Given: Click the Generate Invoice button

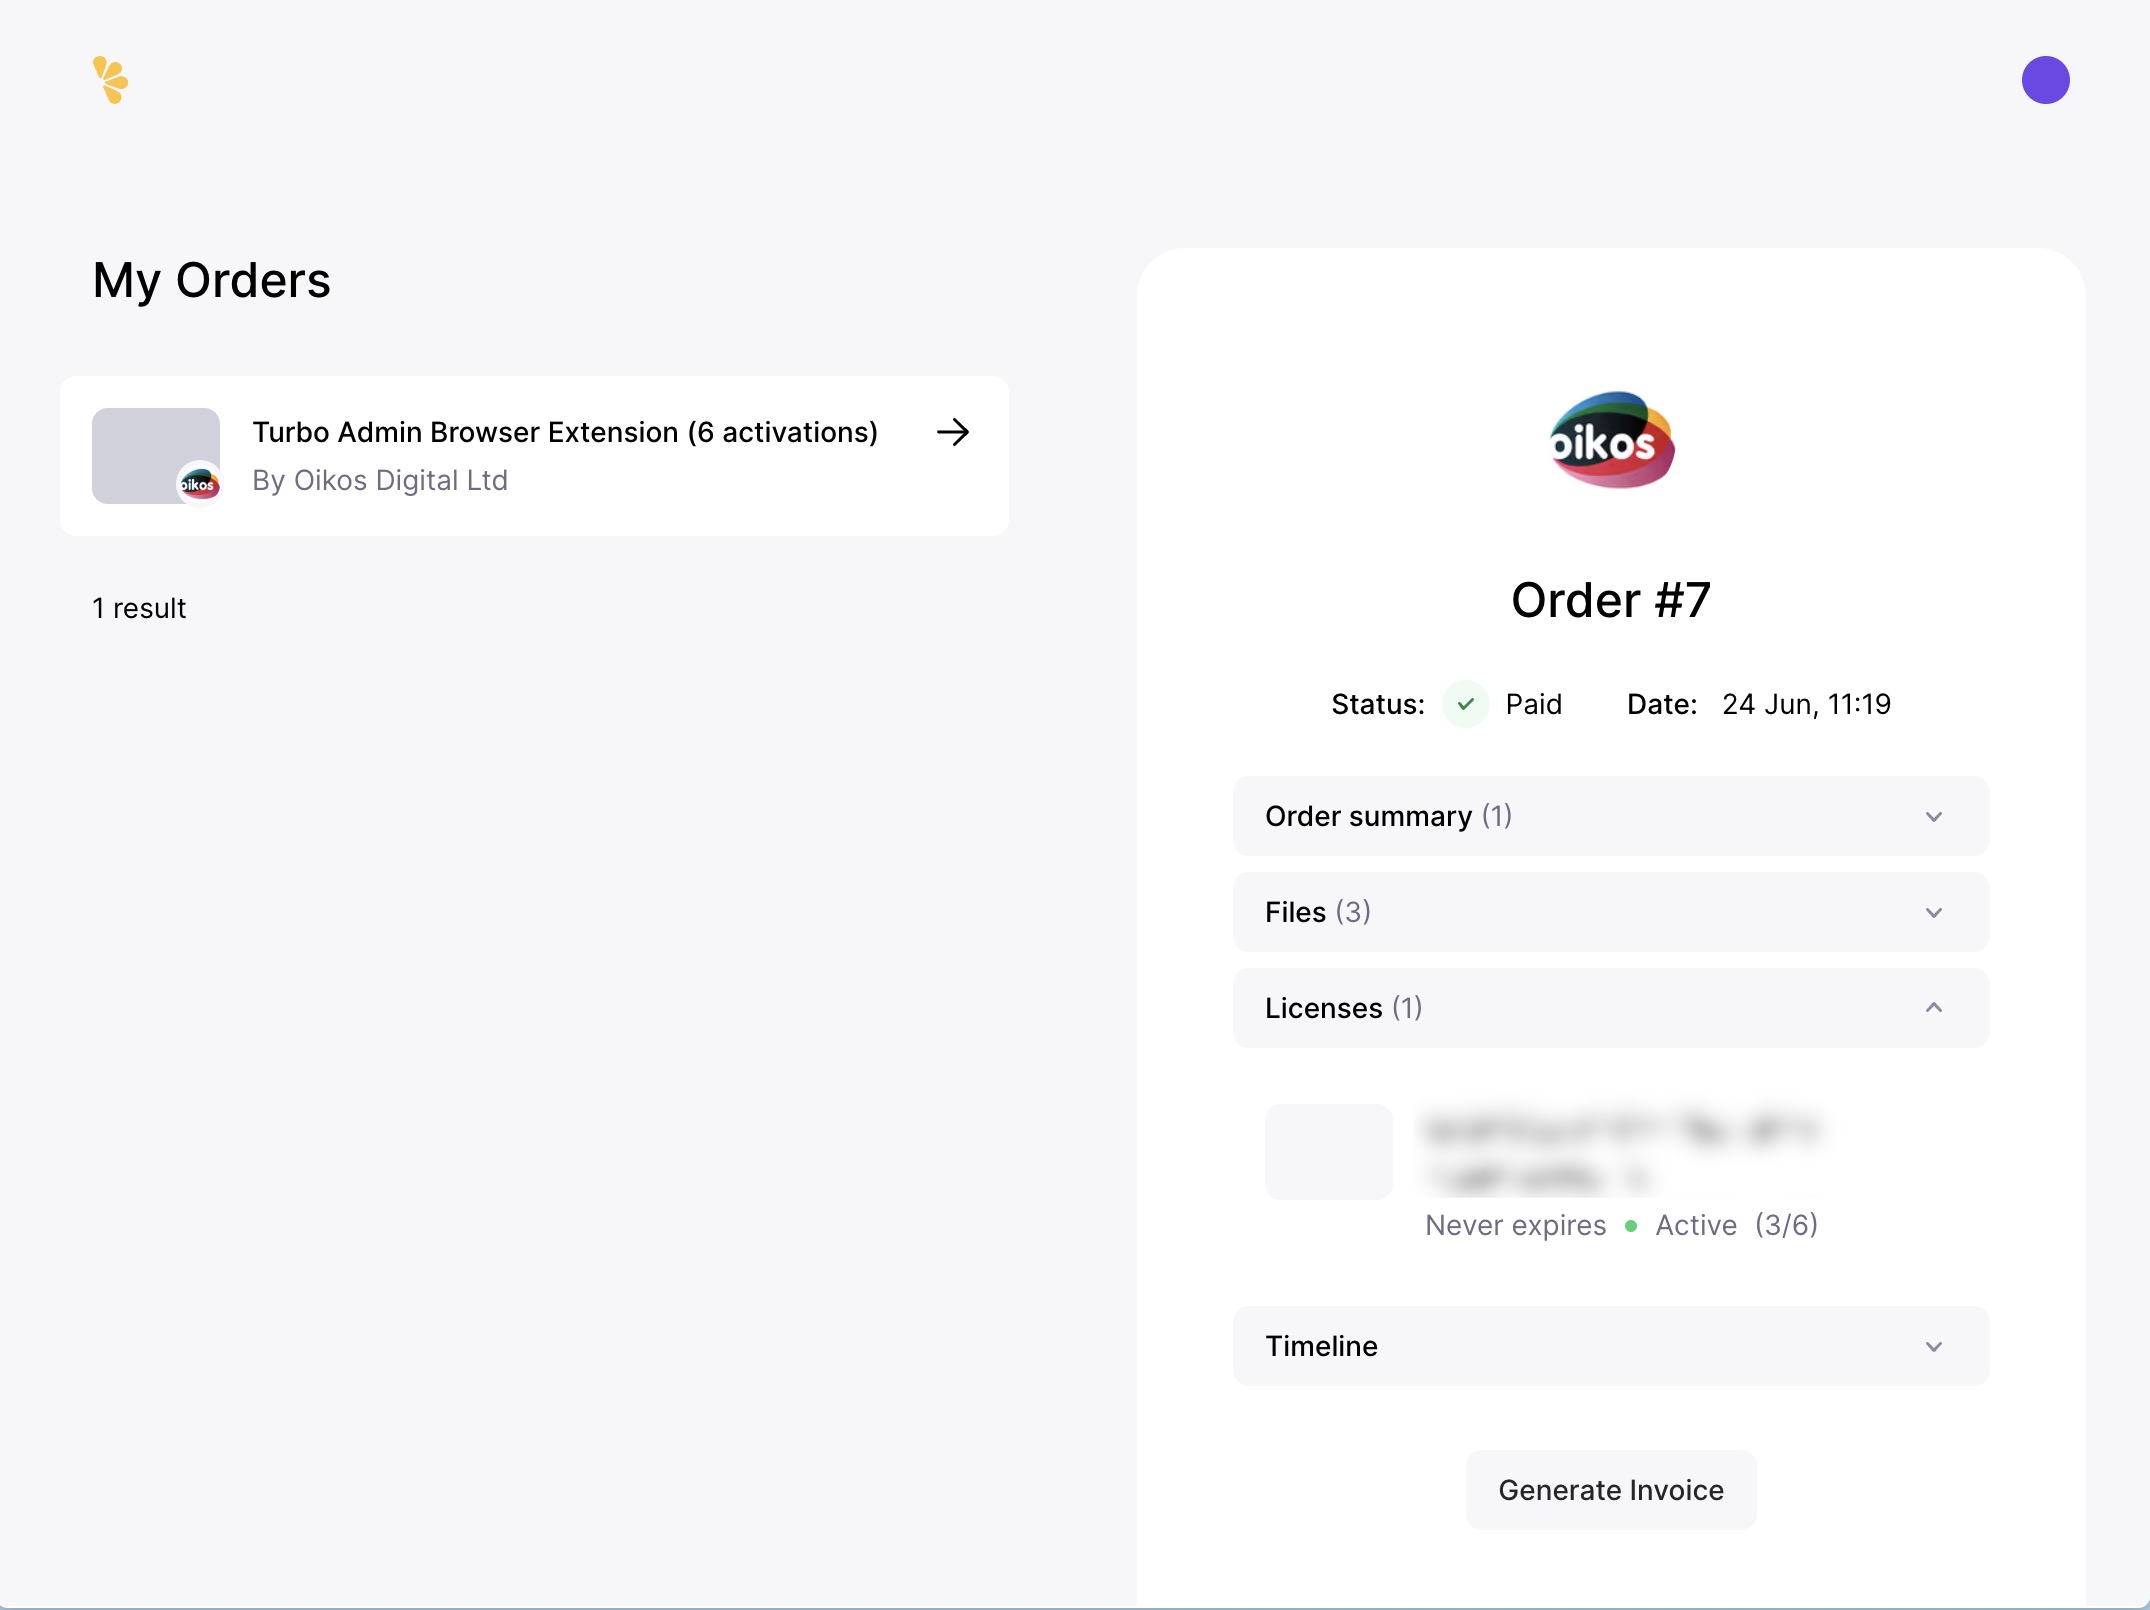Looking at the screenshot, I should [1611, 1490].
